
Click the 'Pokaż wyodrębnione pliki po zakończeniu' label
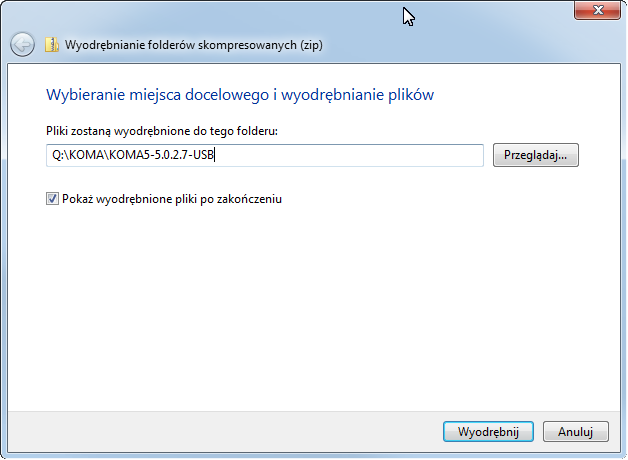tap(171, 199)
